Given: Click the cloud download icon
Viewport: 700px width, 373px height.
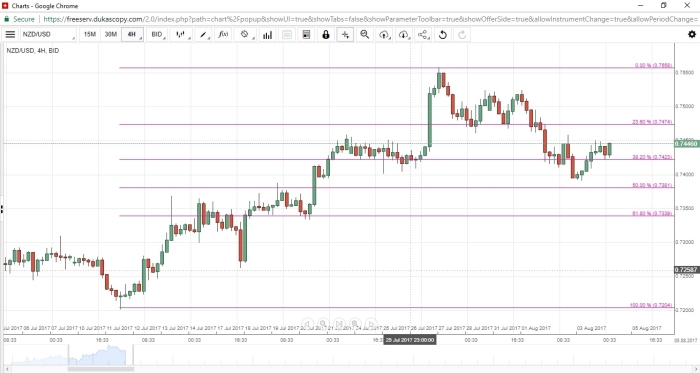Looking at the screenshot, I should pos(404,34).
